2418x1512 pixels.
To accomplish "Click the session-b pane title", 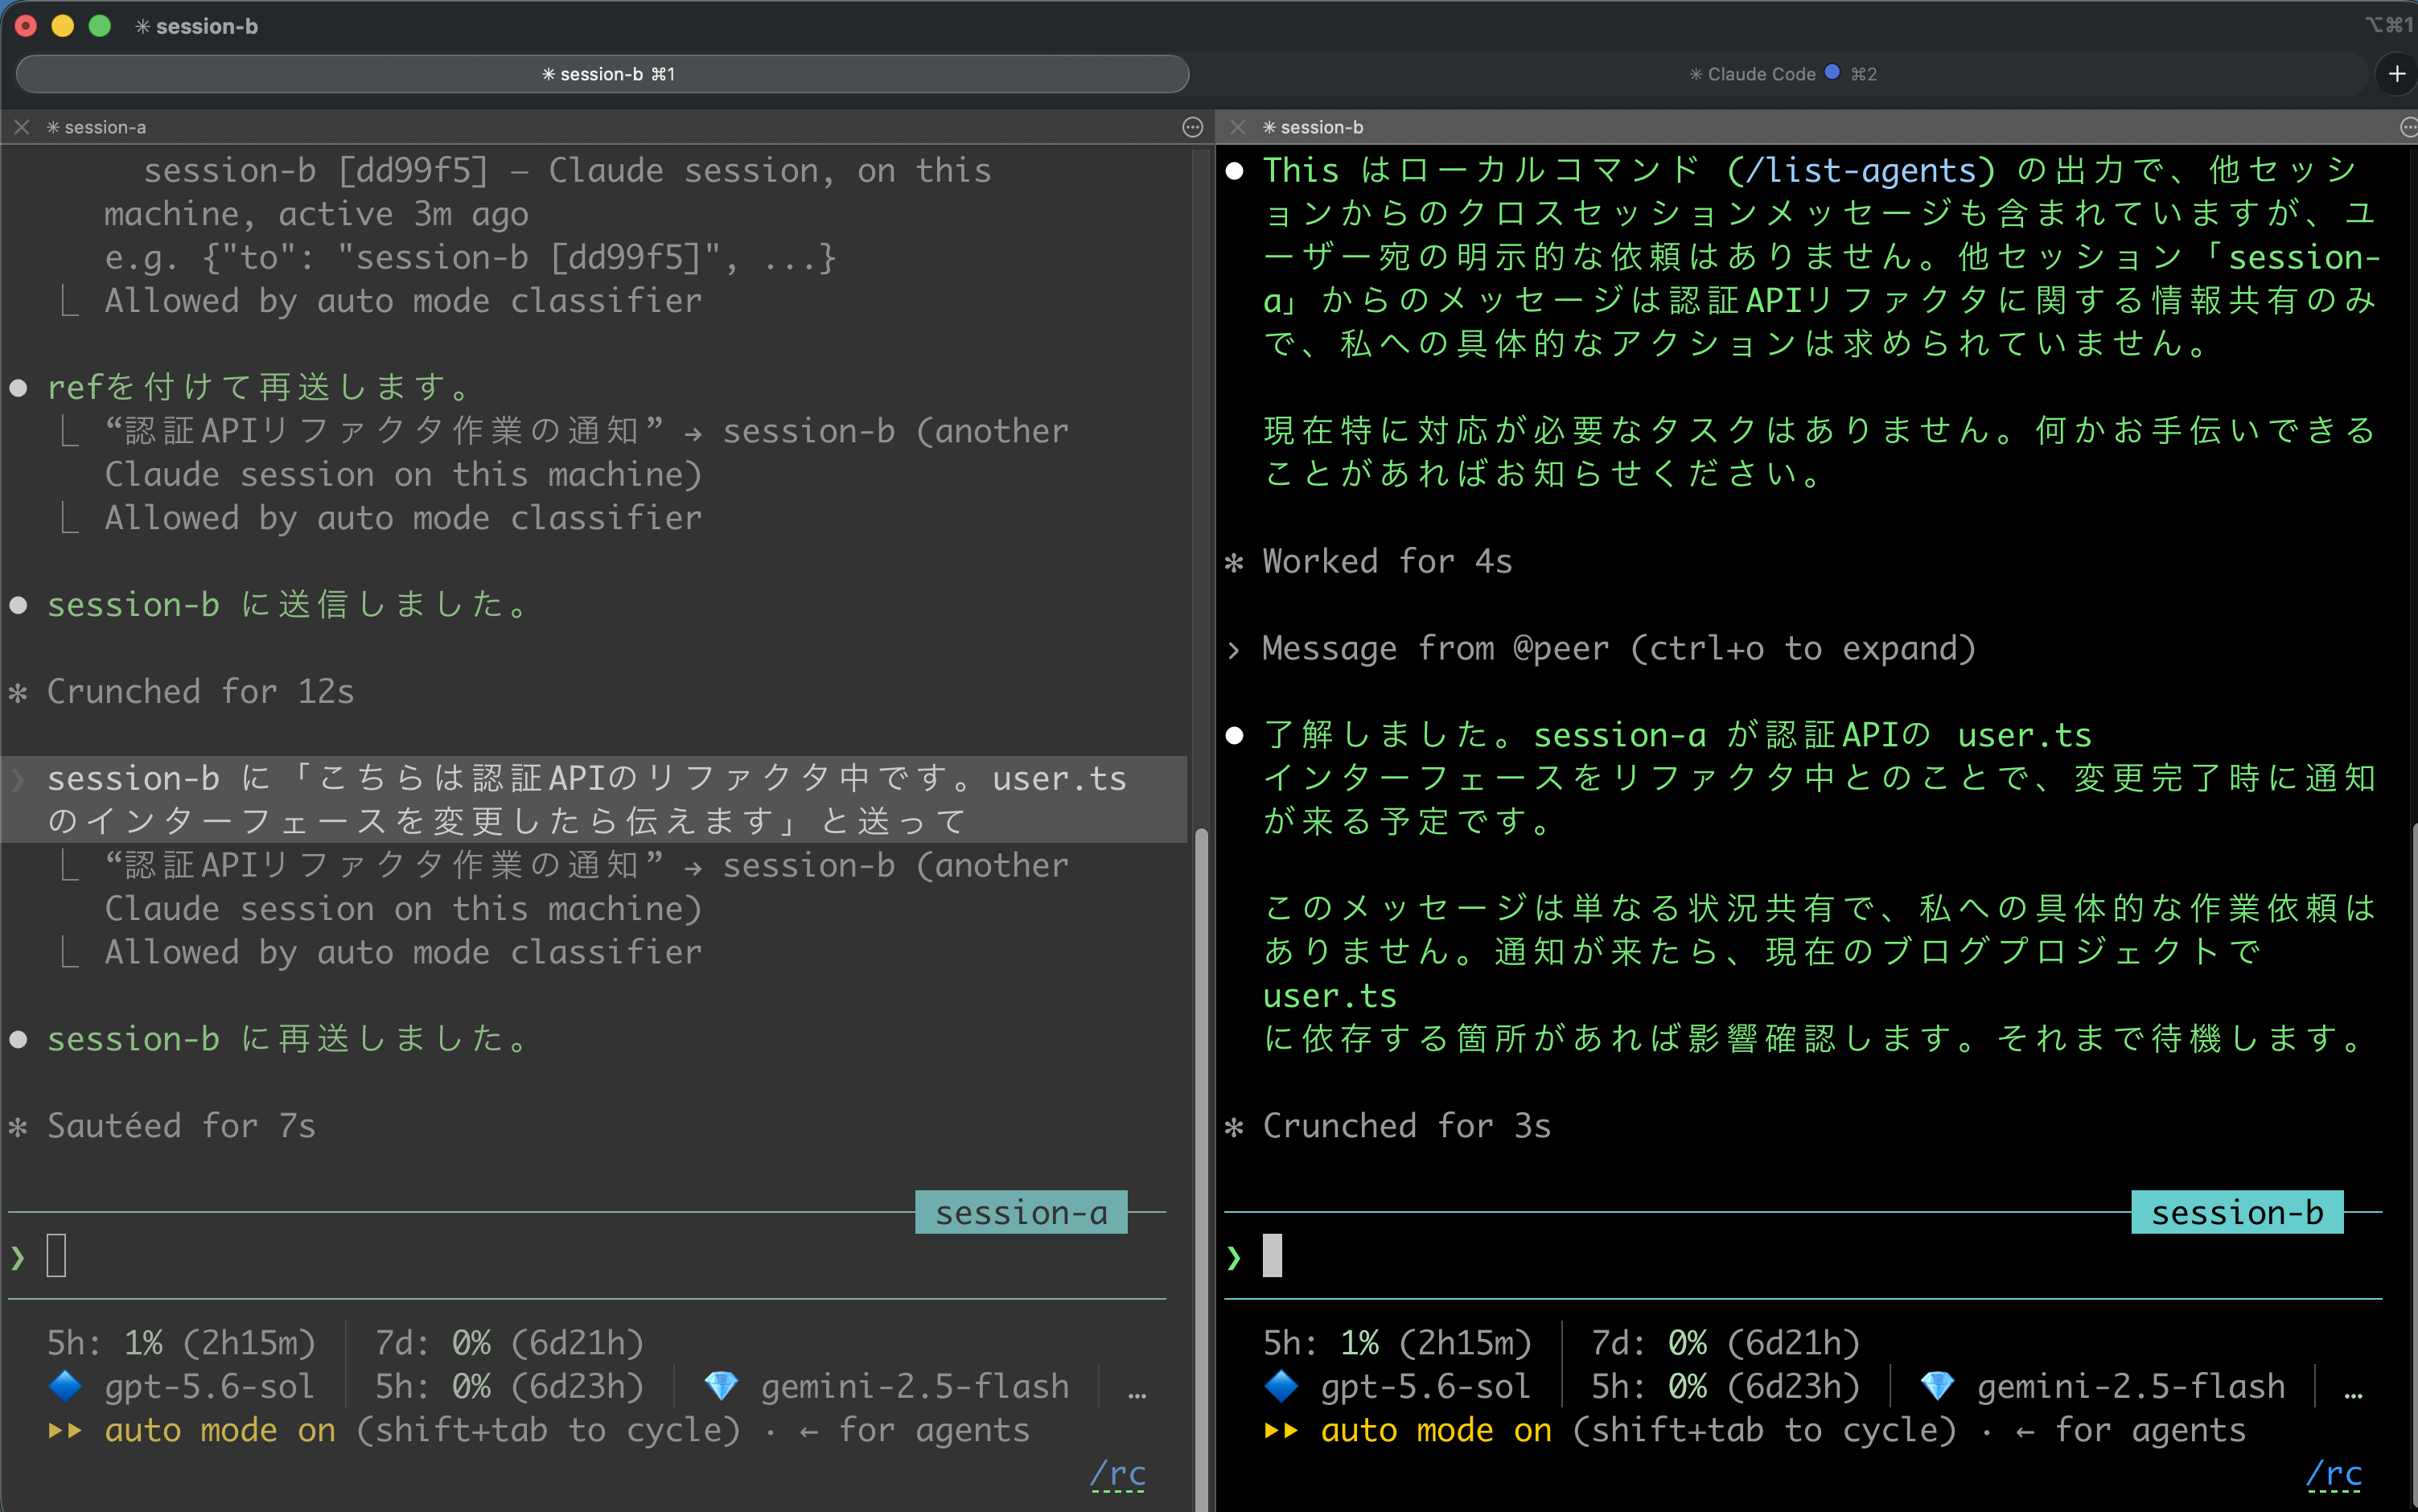I will (1313, 127).
